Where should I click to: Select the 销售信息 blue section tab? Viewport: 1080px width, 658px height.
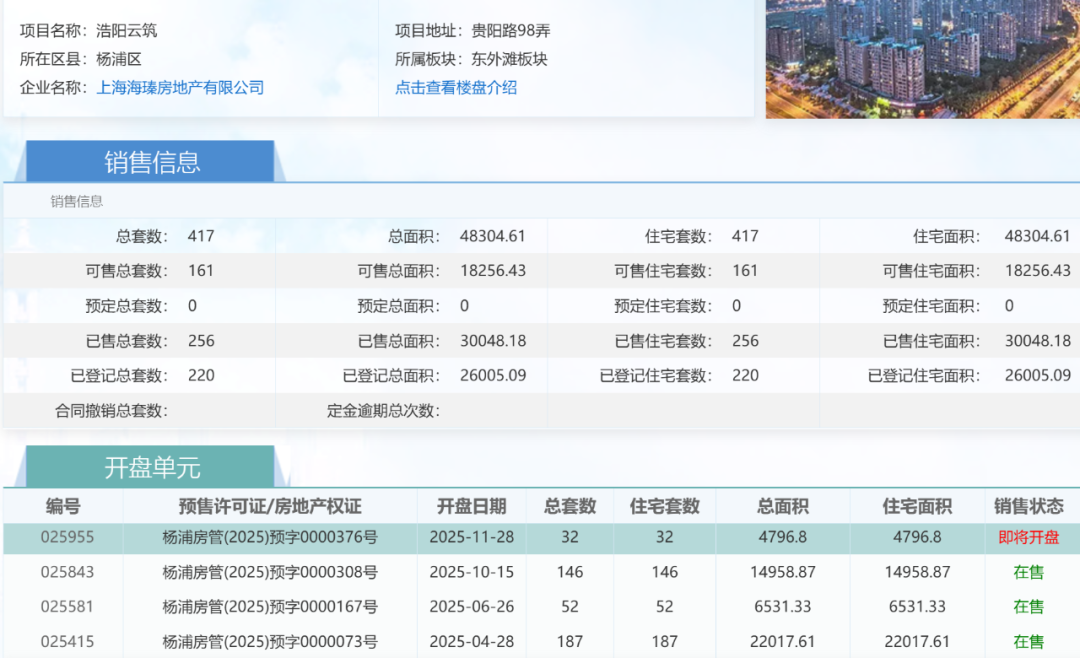151,162
